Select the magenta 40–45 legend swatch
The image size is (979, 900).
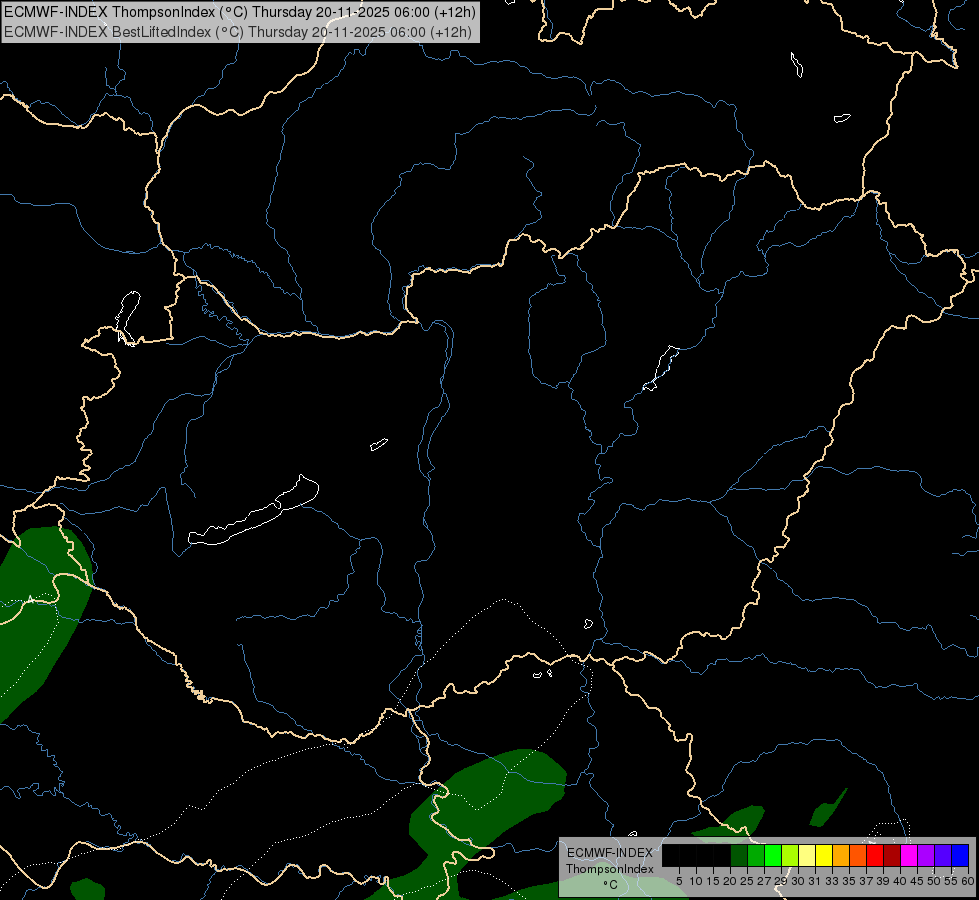tap(909, 855)
